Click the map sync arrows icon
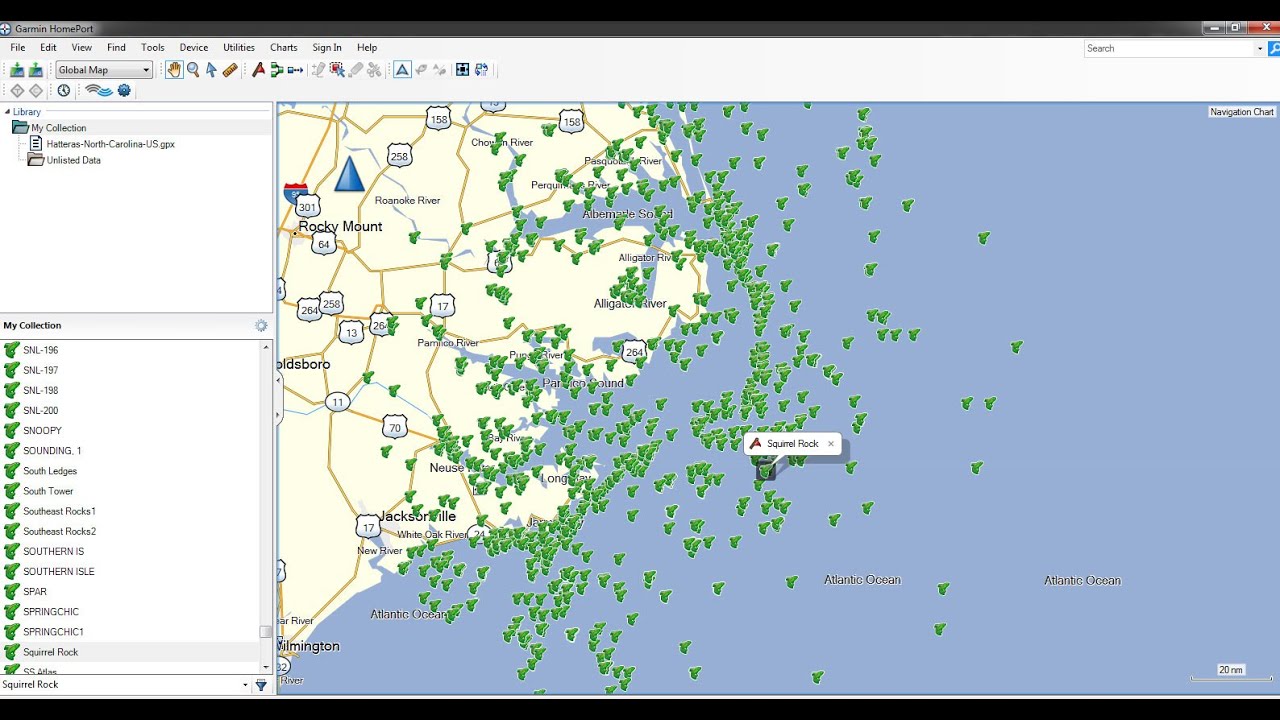The image size is (1280, 720). point(481,70)
